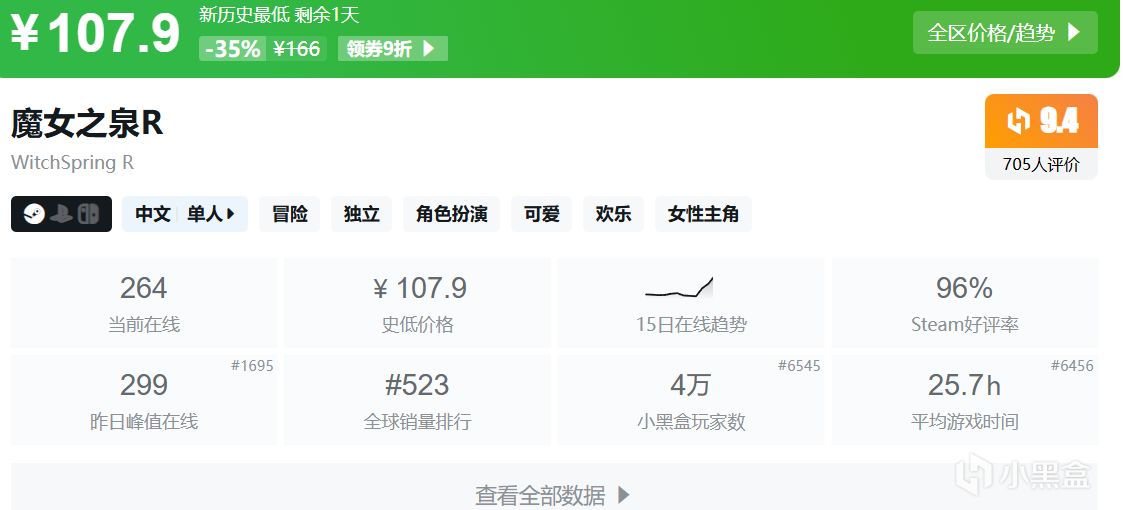The image size is (1123, 510).
Task: Click the 299 昨日峰值在线 card
Action: click(144, 400)
